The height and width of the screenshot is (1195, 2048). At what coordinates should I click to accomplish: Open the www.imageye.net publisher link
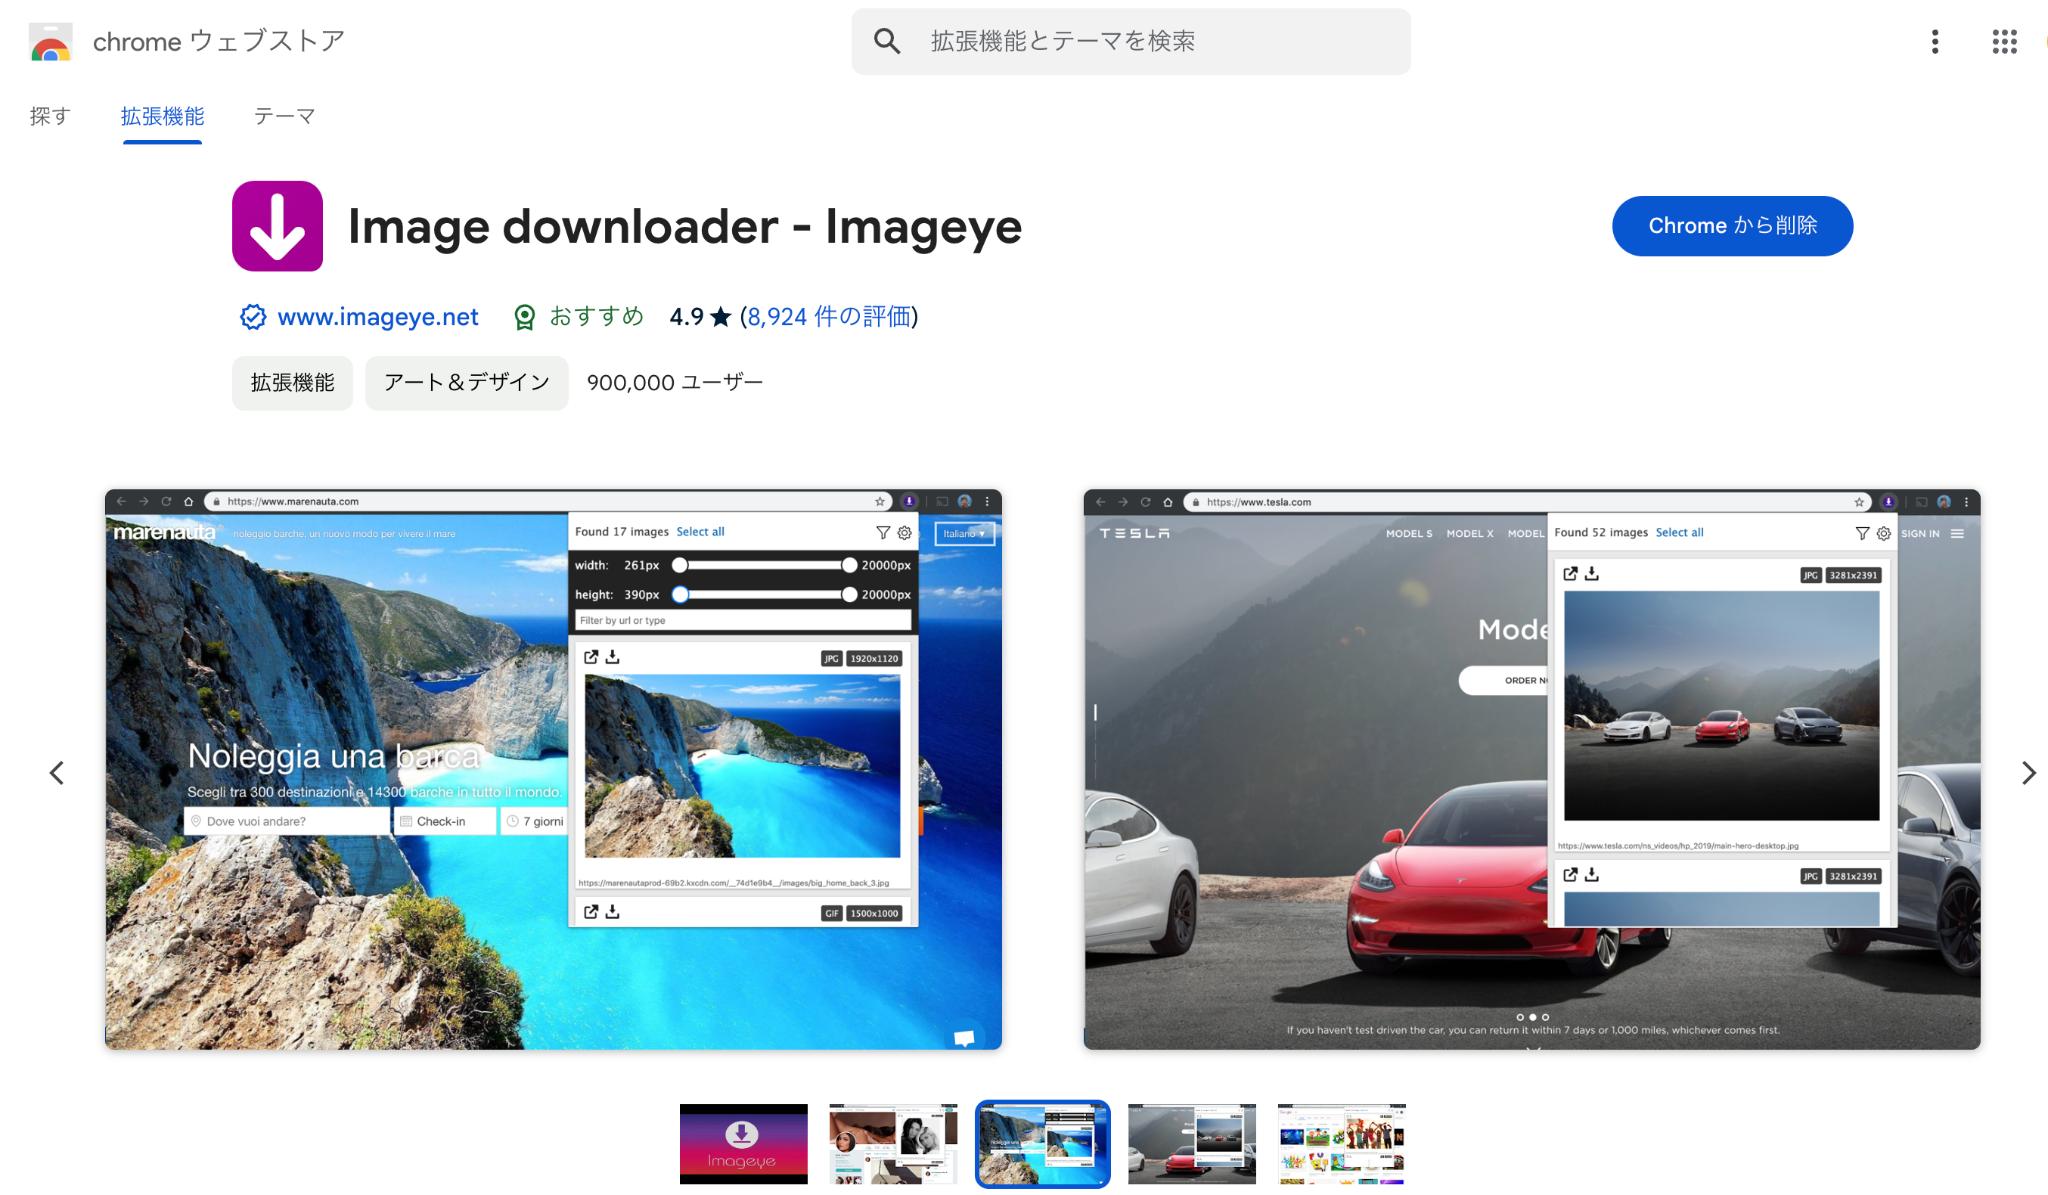click(x=378, y=317)
